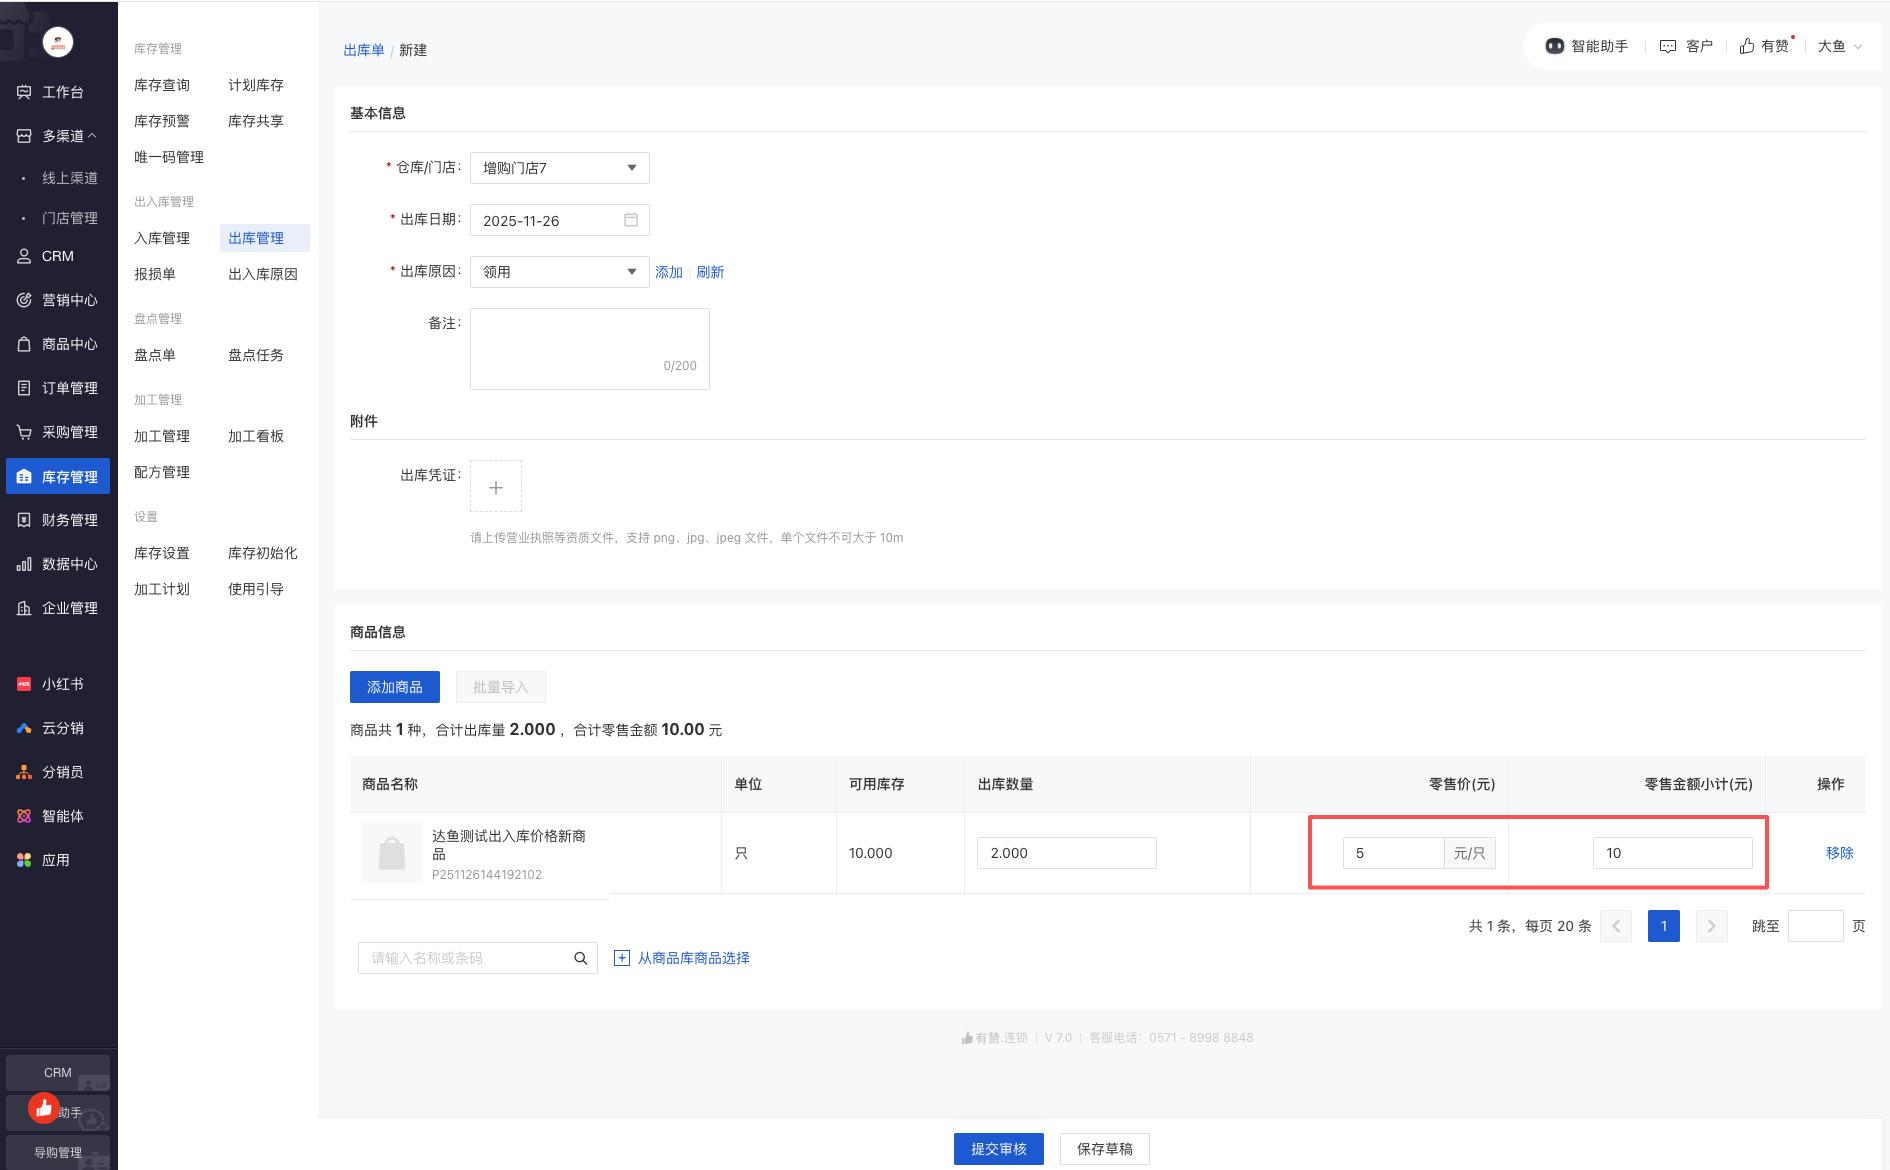The height and width of the screenshot is (1170, 1890).
Task: Go to 入库管理 submenu item
Action: point(162,238)
